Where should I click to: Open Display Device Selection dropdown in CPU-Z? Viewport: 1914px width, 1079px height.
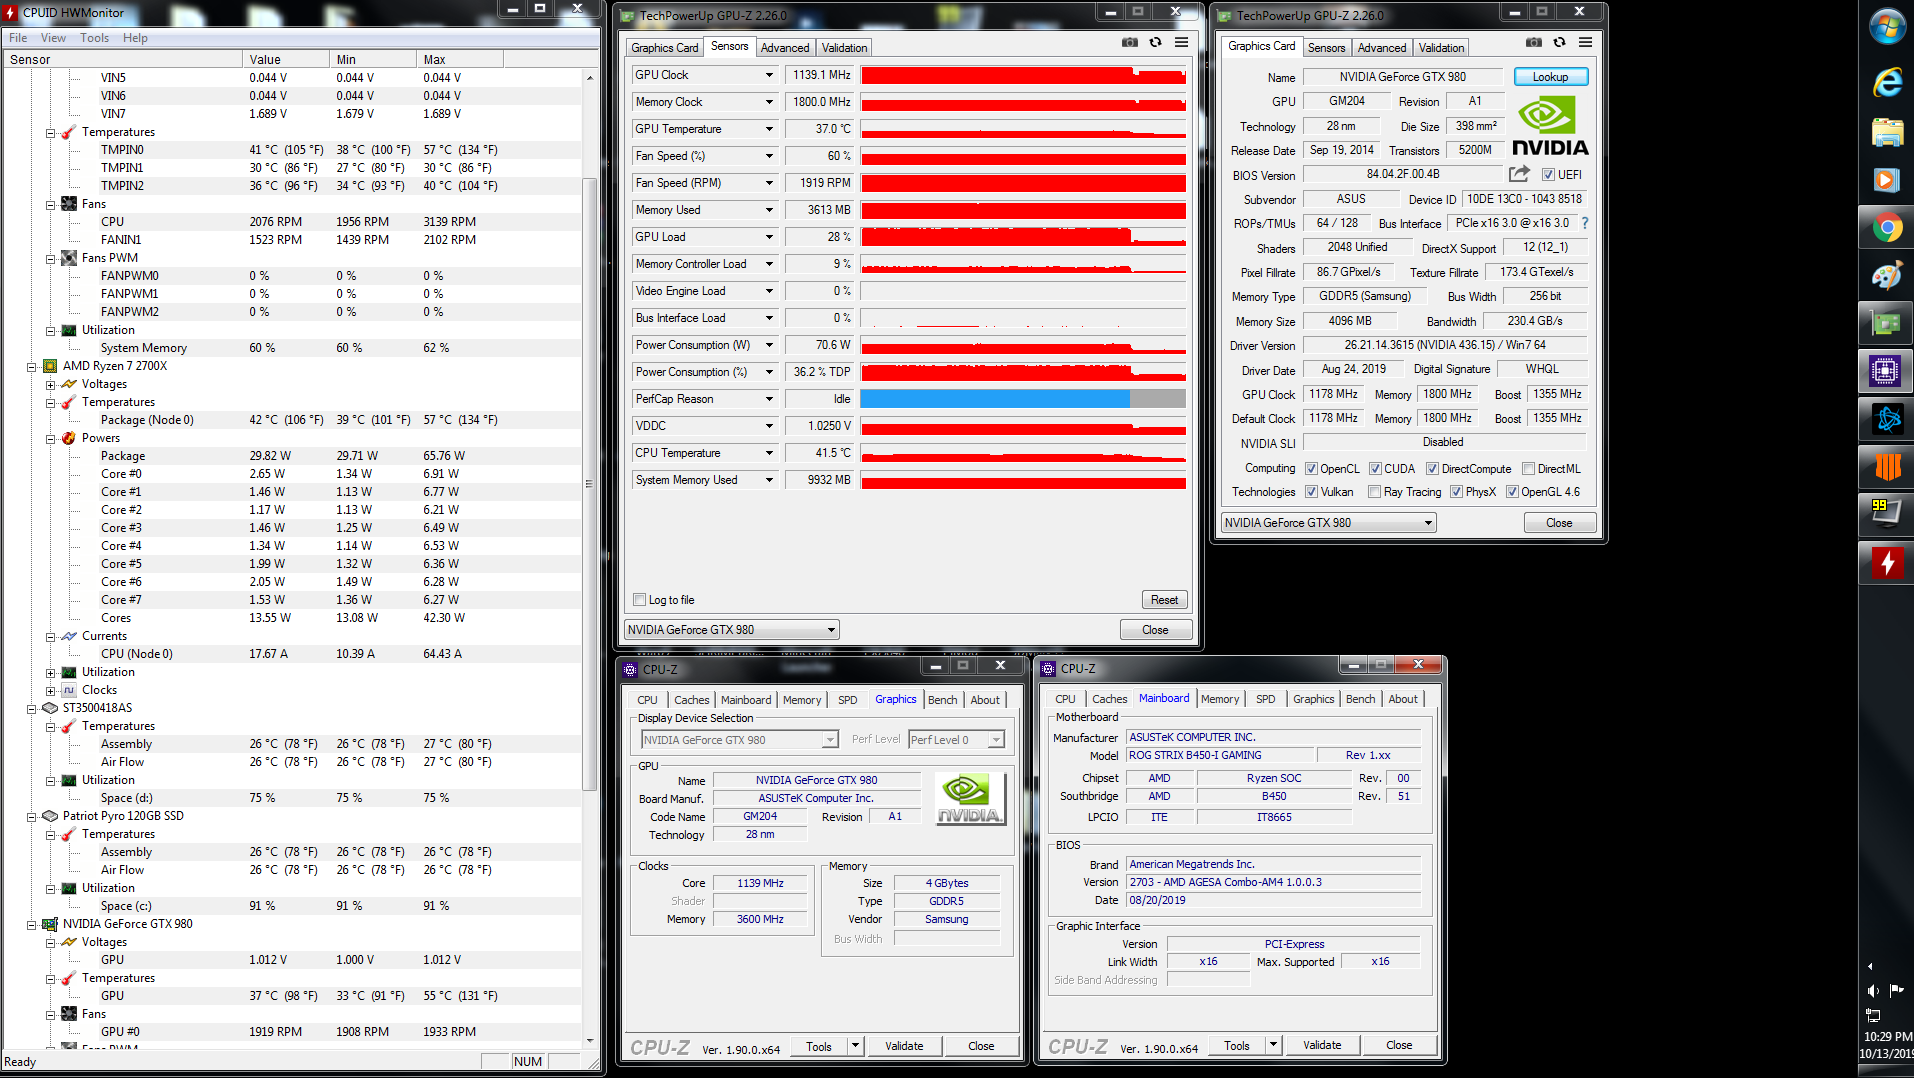(x=739, y=740)
